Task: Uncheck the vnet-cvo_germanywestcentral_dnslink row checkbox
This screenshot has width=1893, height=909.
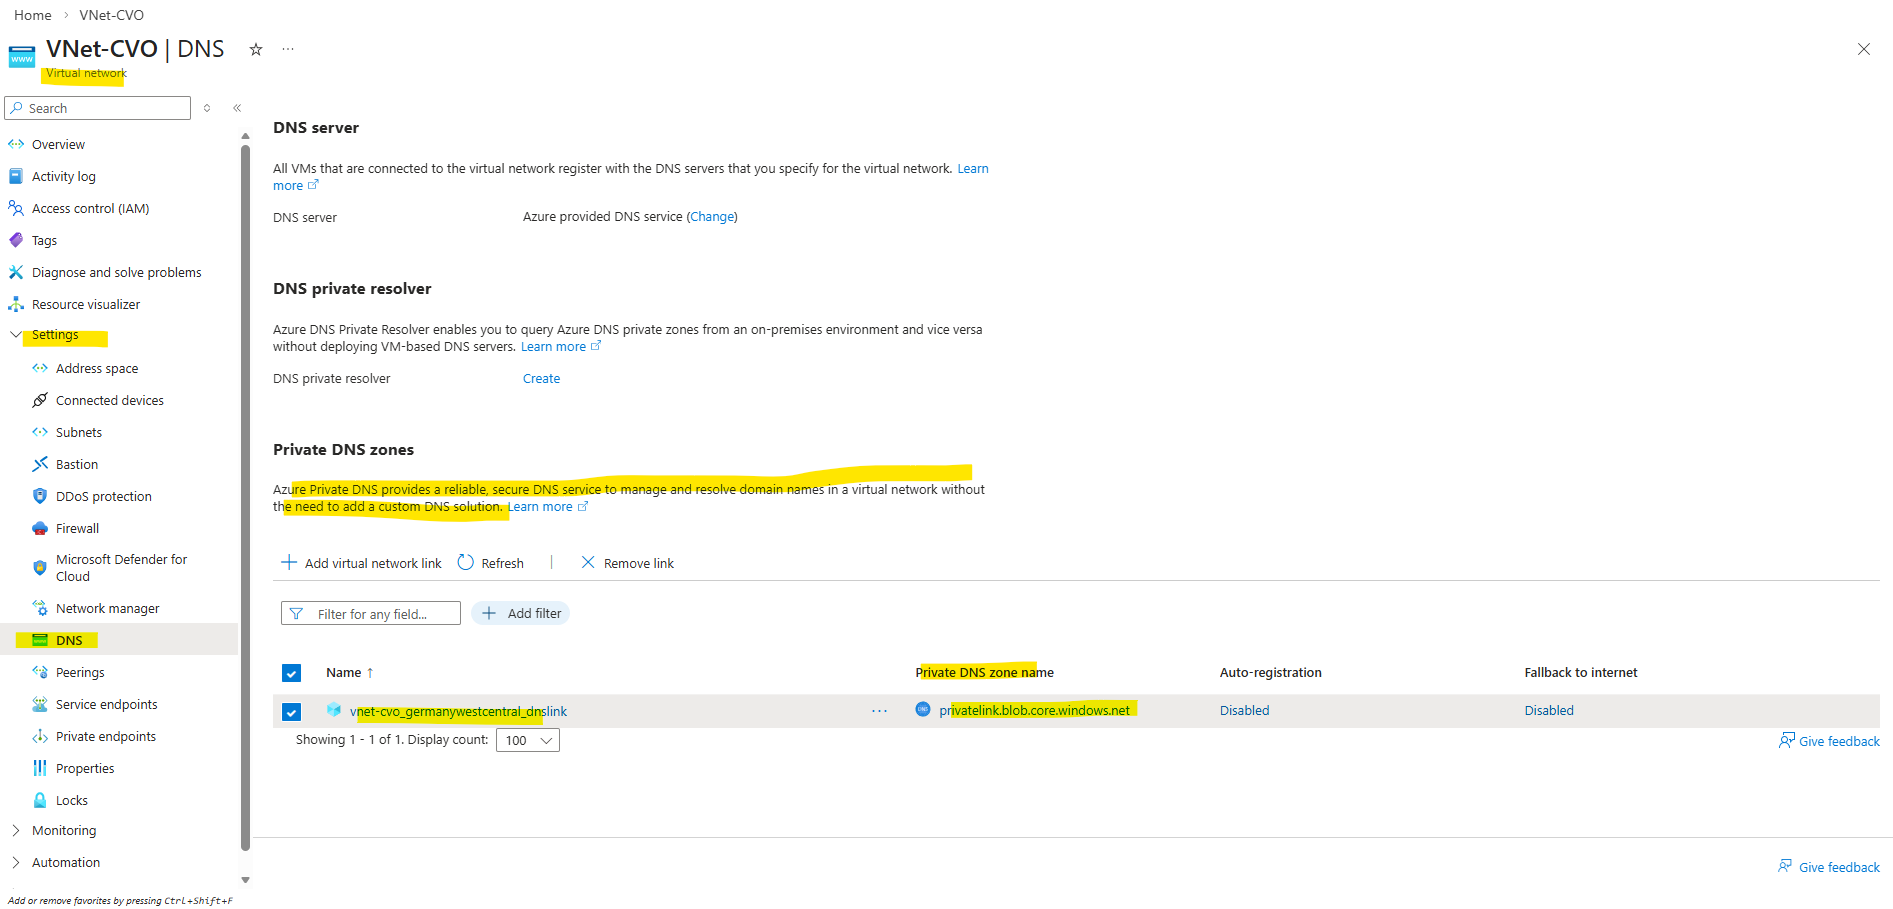Action: (291, 711)
